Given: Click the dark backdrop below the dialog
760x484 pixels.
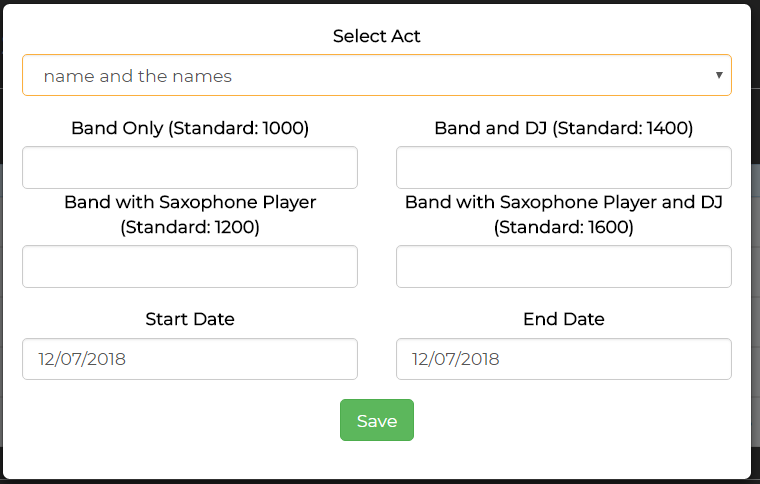Looking at the screenshot, I should (x=380, y=481).
